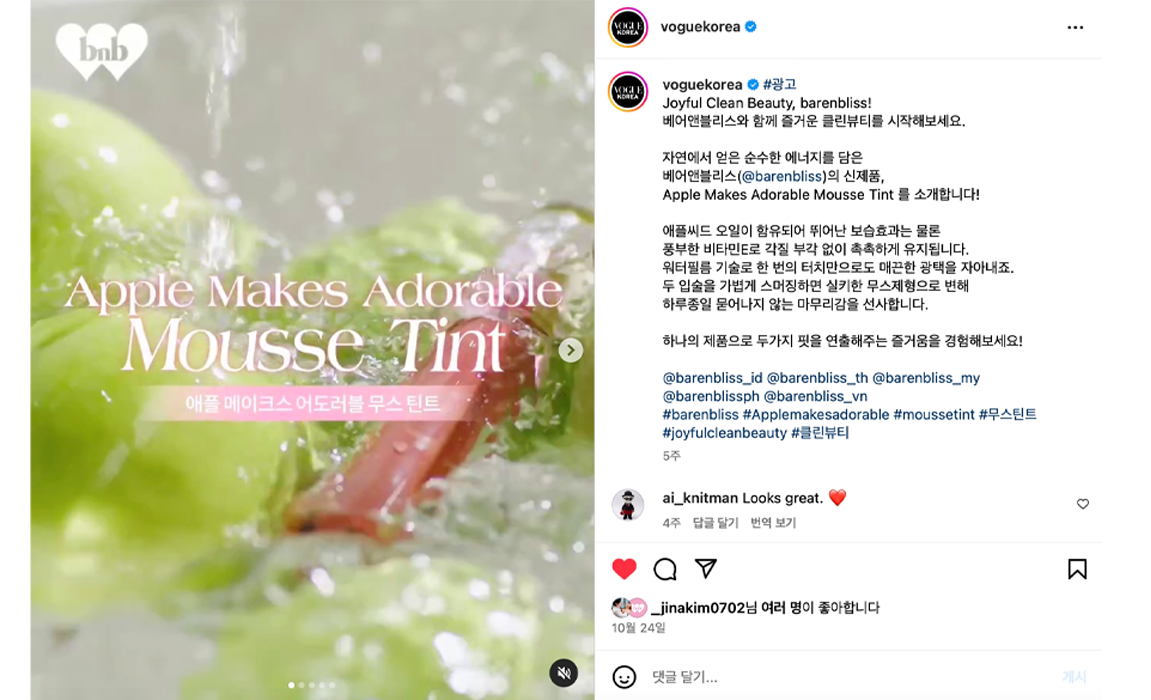Click 번역 보기 to translate the comment

click(773, 522)
